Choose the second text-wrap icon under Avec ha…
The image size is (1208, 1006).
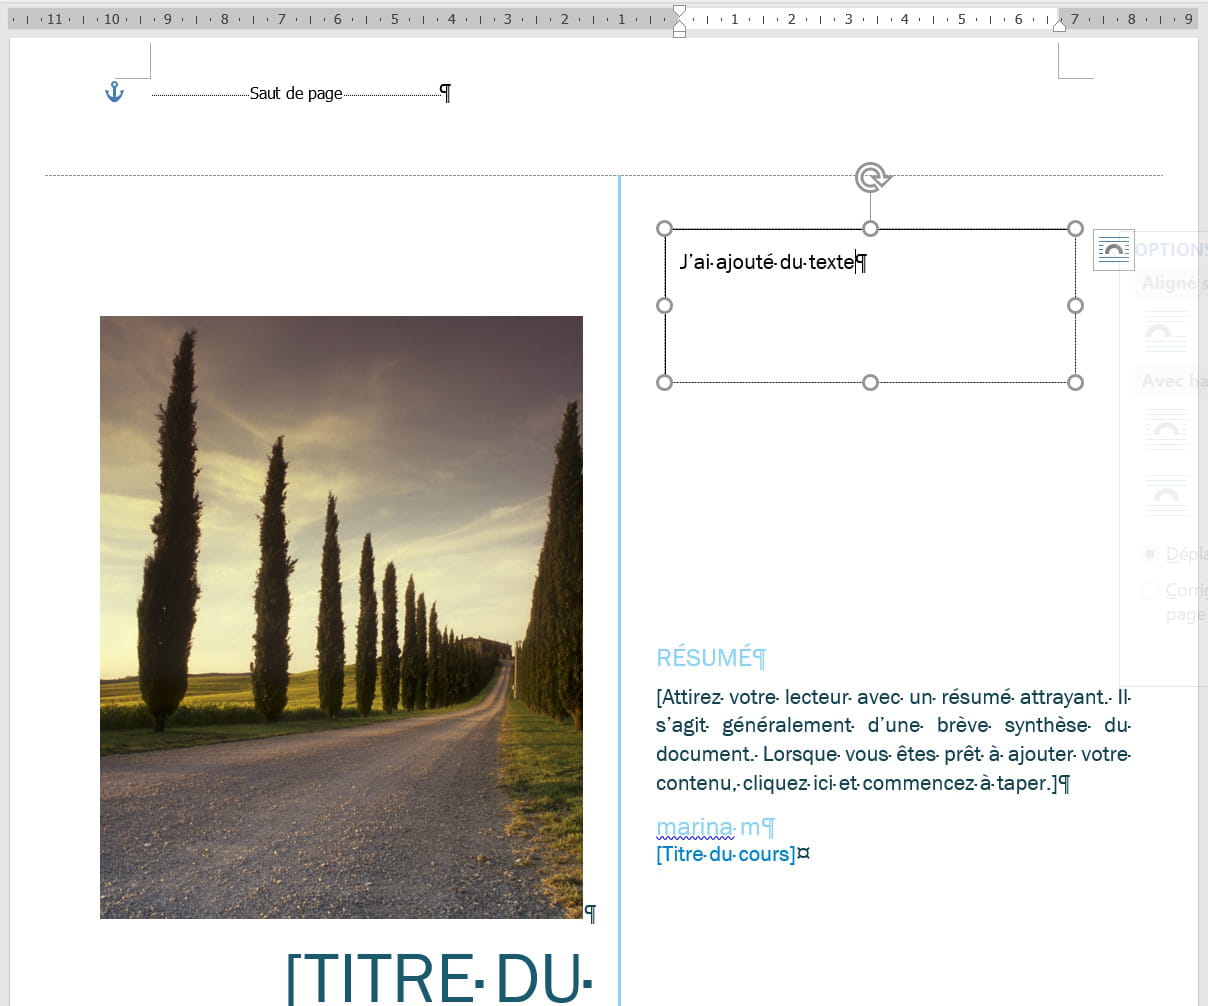pyautogui.click(x=1165, y=495)
